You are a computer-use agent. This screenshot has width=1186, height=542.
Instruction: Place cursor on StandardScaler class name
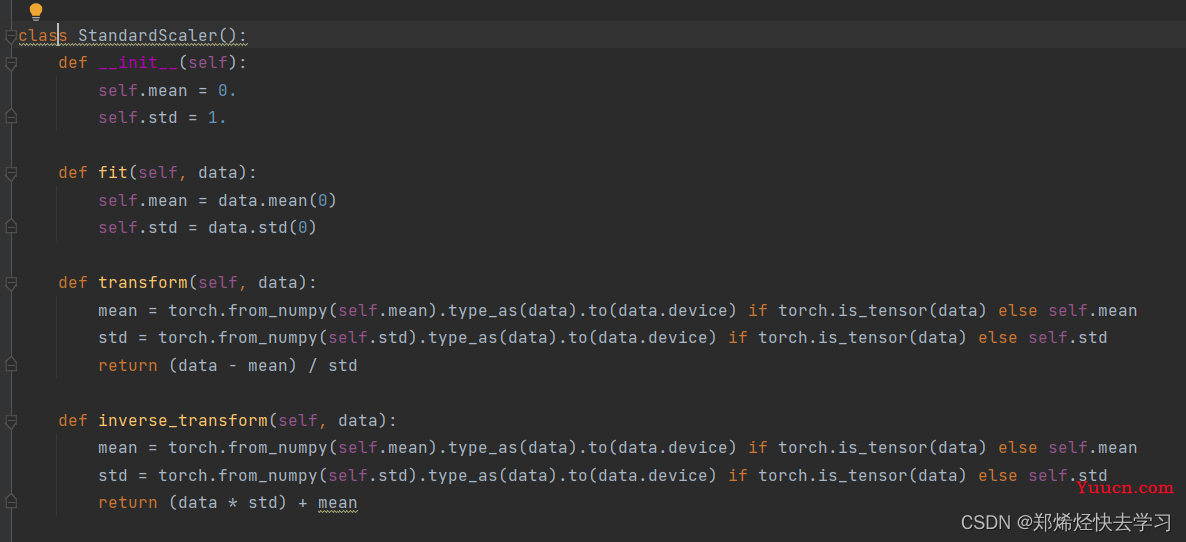147,36
